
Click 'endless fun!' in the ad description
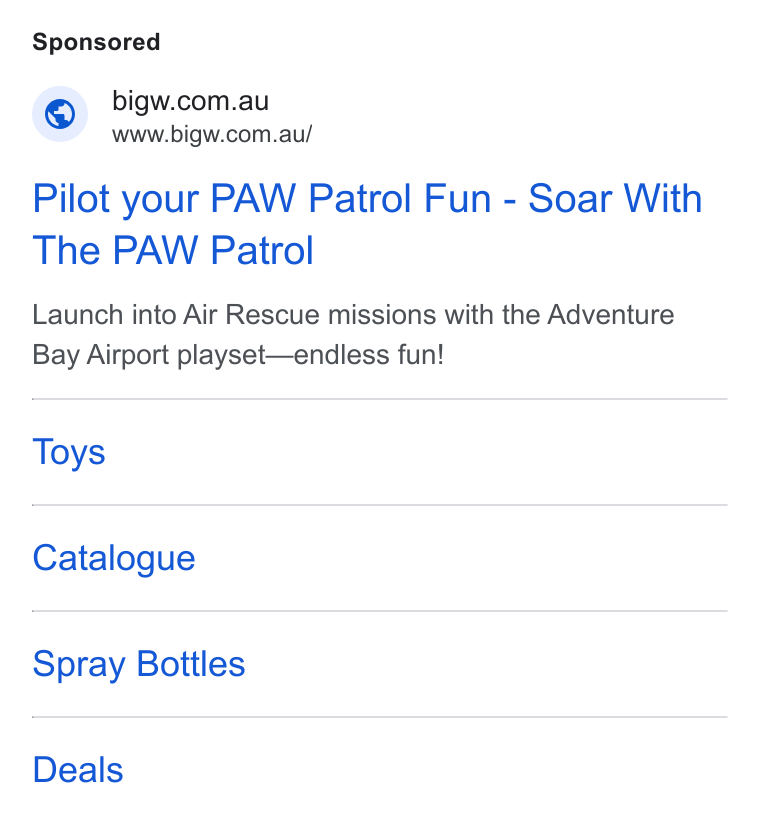coord(369,354)
